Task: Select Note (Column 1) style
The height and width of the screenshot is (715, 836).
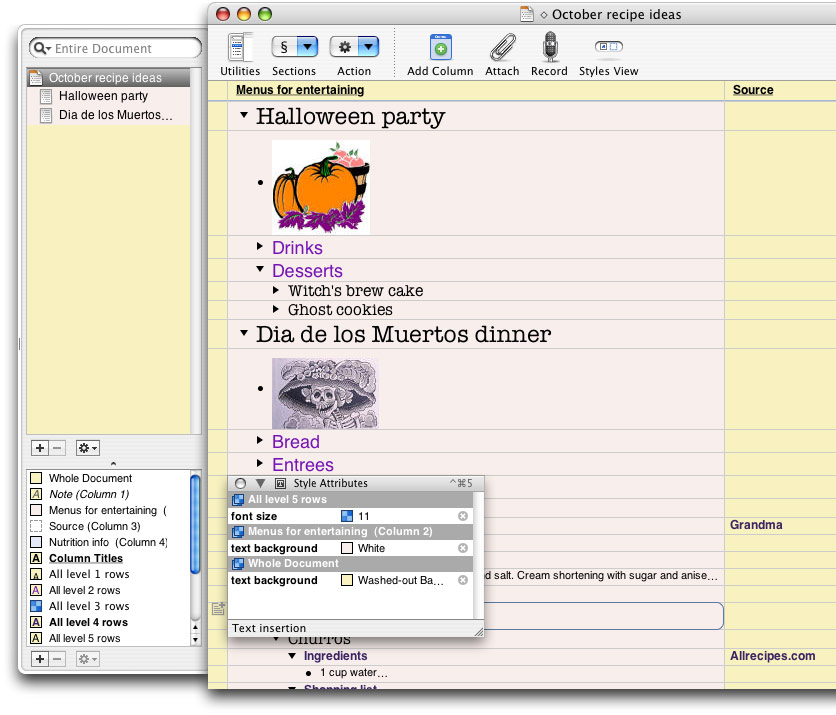Action: tap(108, 494)
